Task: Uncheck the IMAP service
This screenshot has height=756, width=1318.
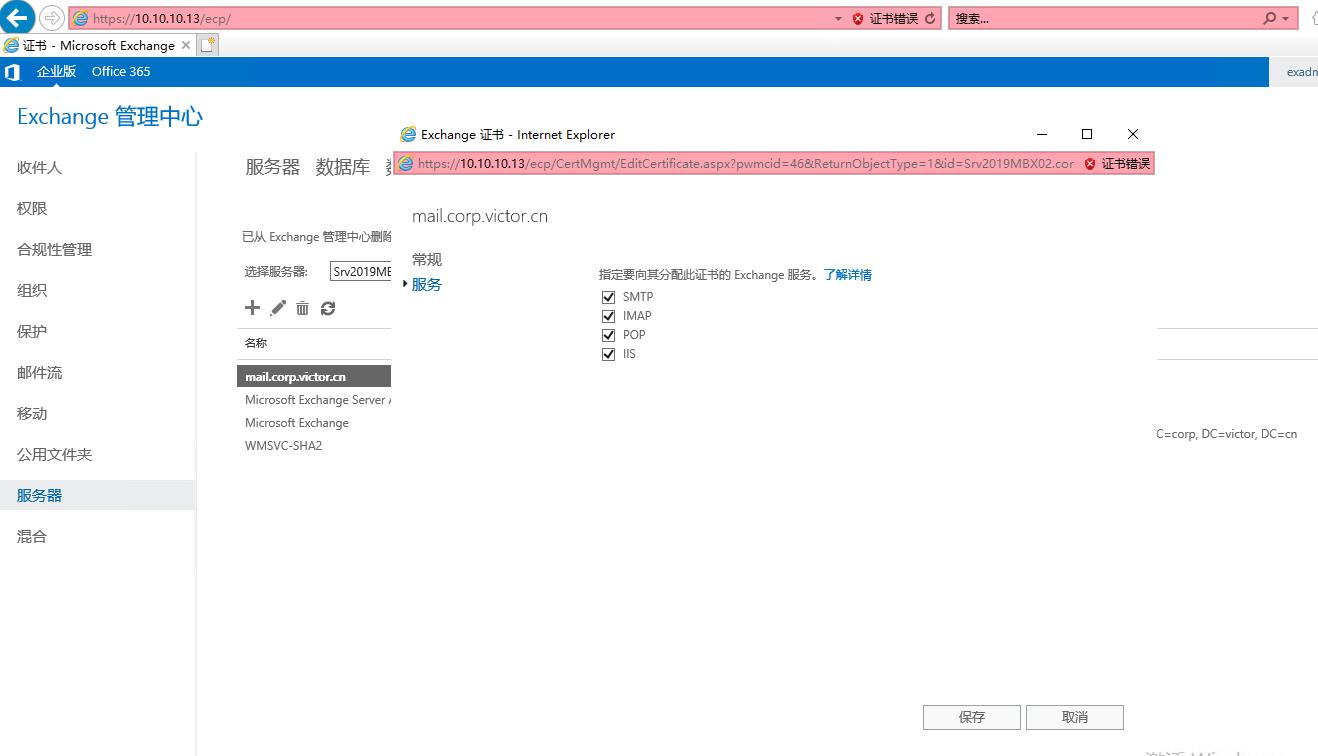Action: (x=609, y=315)
